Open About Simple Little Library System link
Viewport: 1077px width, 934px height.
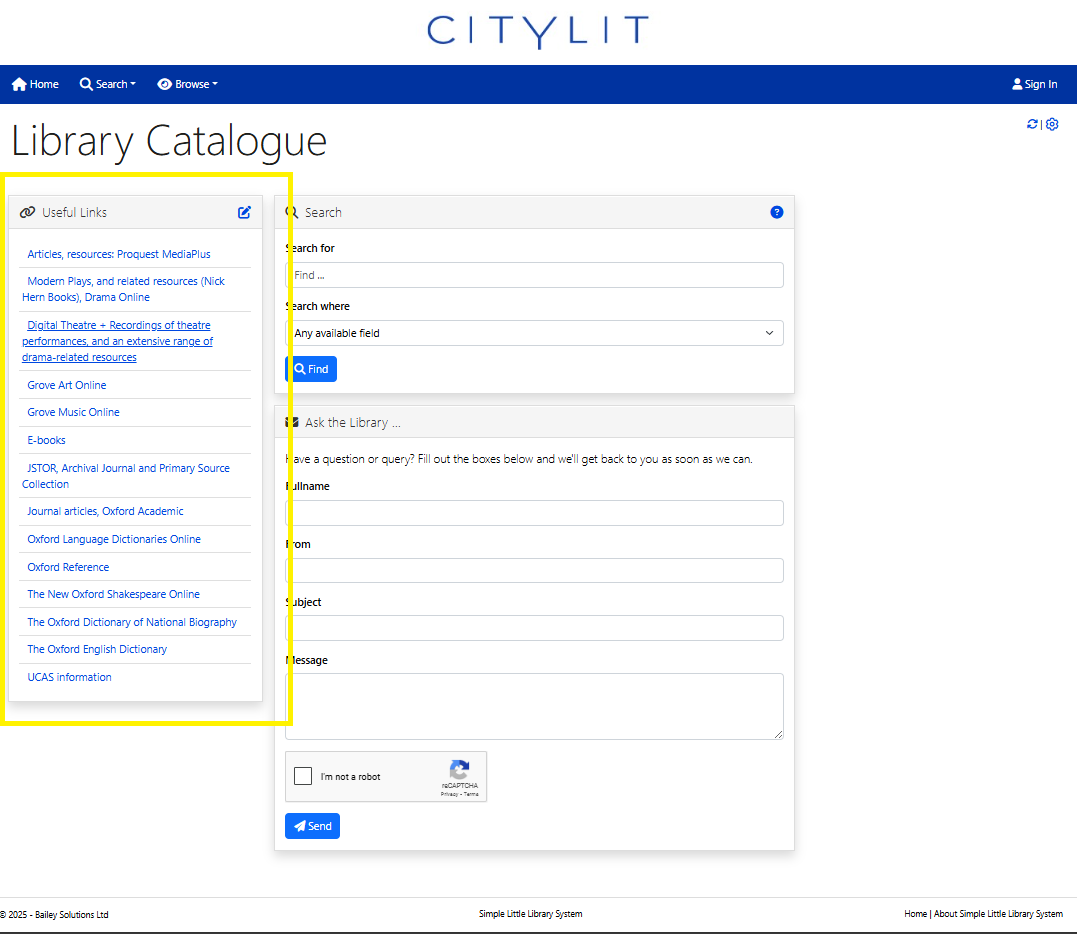point(998,914)
